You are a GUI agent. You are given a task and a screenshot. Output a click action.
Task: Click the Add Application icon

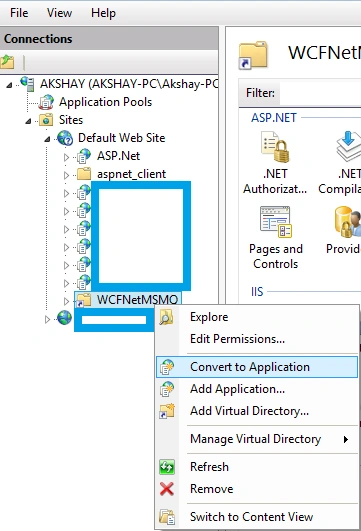pyautogui.click(x=167, y=389)
